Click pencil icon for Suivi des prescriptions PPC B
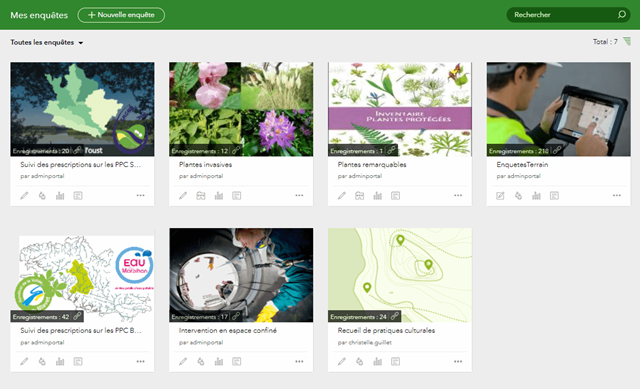 [x=24, y=361]
